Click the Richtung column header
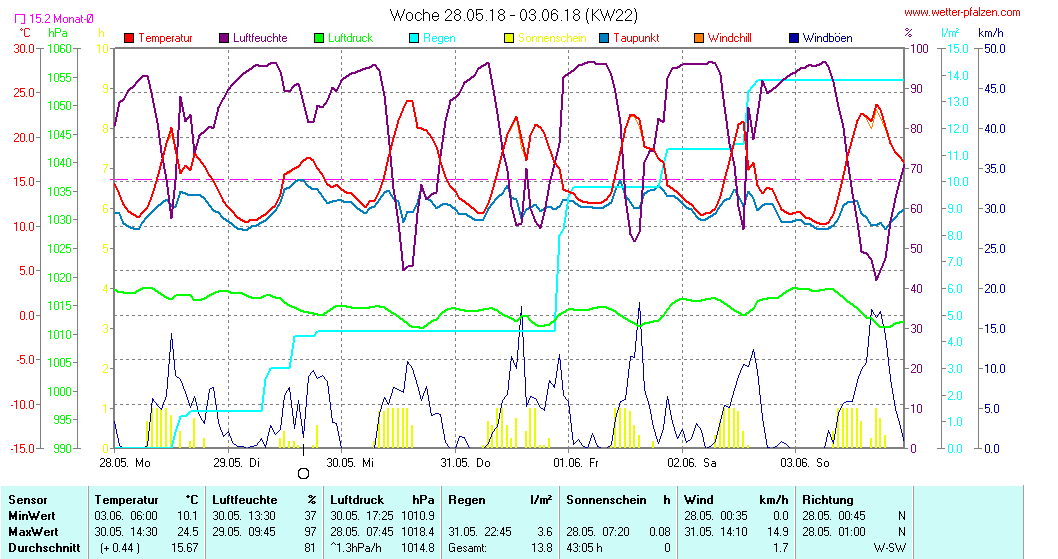The image size is (1058, 559). pyautogui.click(x=828, y=500)
